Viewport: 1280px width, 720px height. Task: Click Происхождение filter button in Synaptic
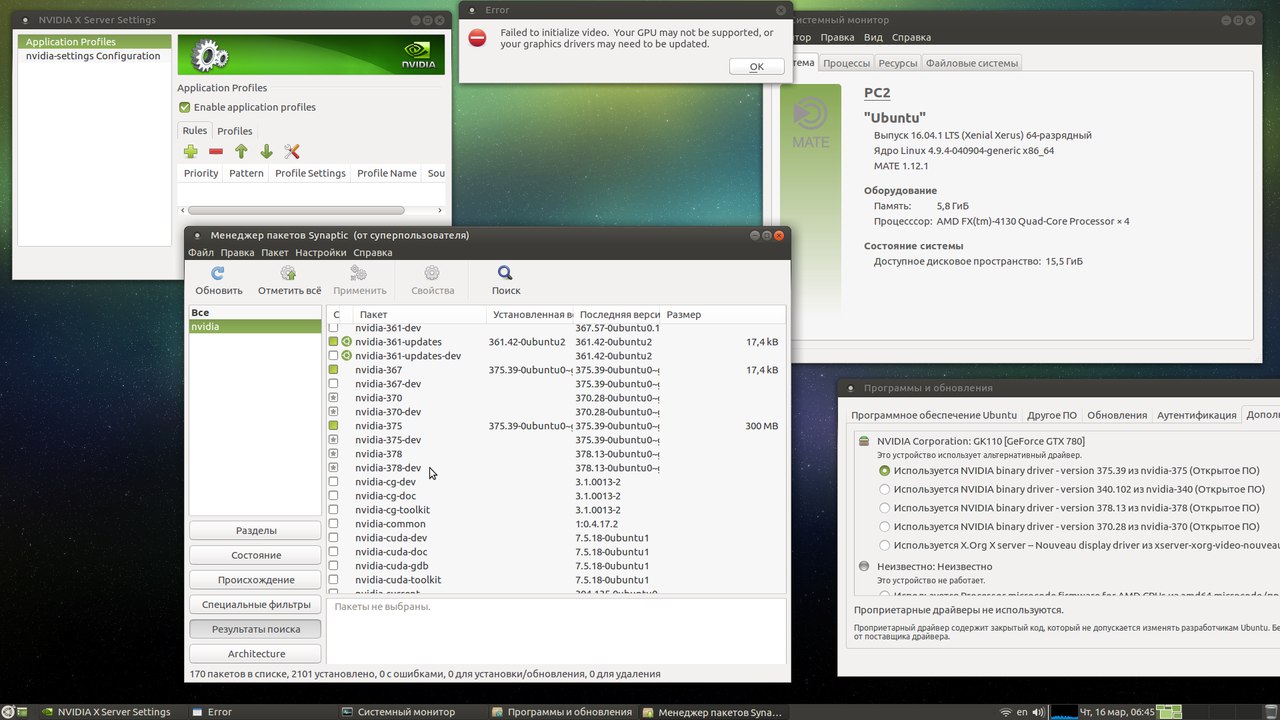(256, 580)
